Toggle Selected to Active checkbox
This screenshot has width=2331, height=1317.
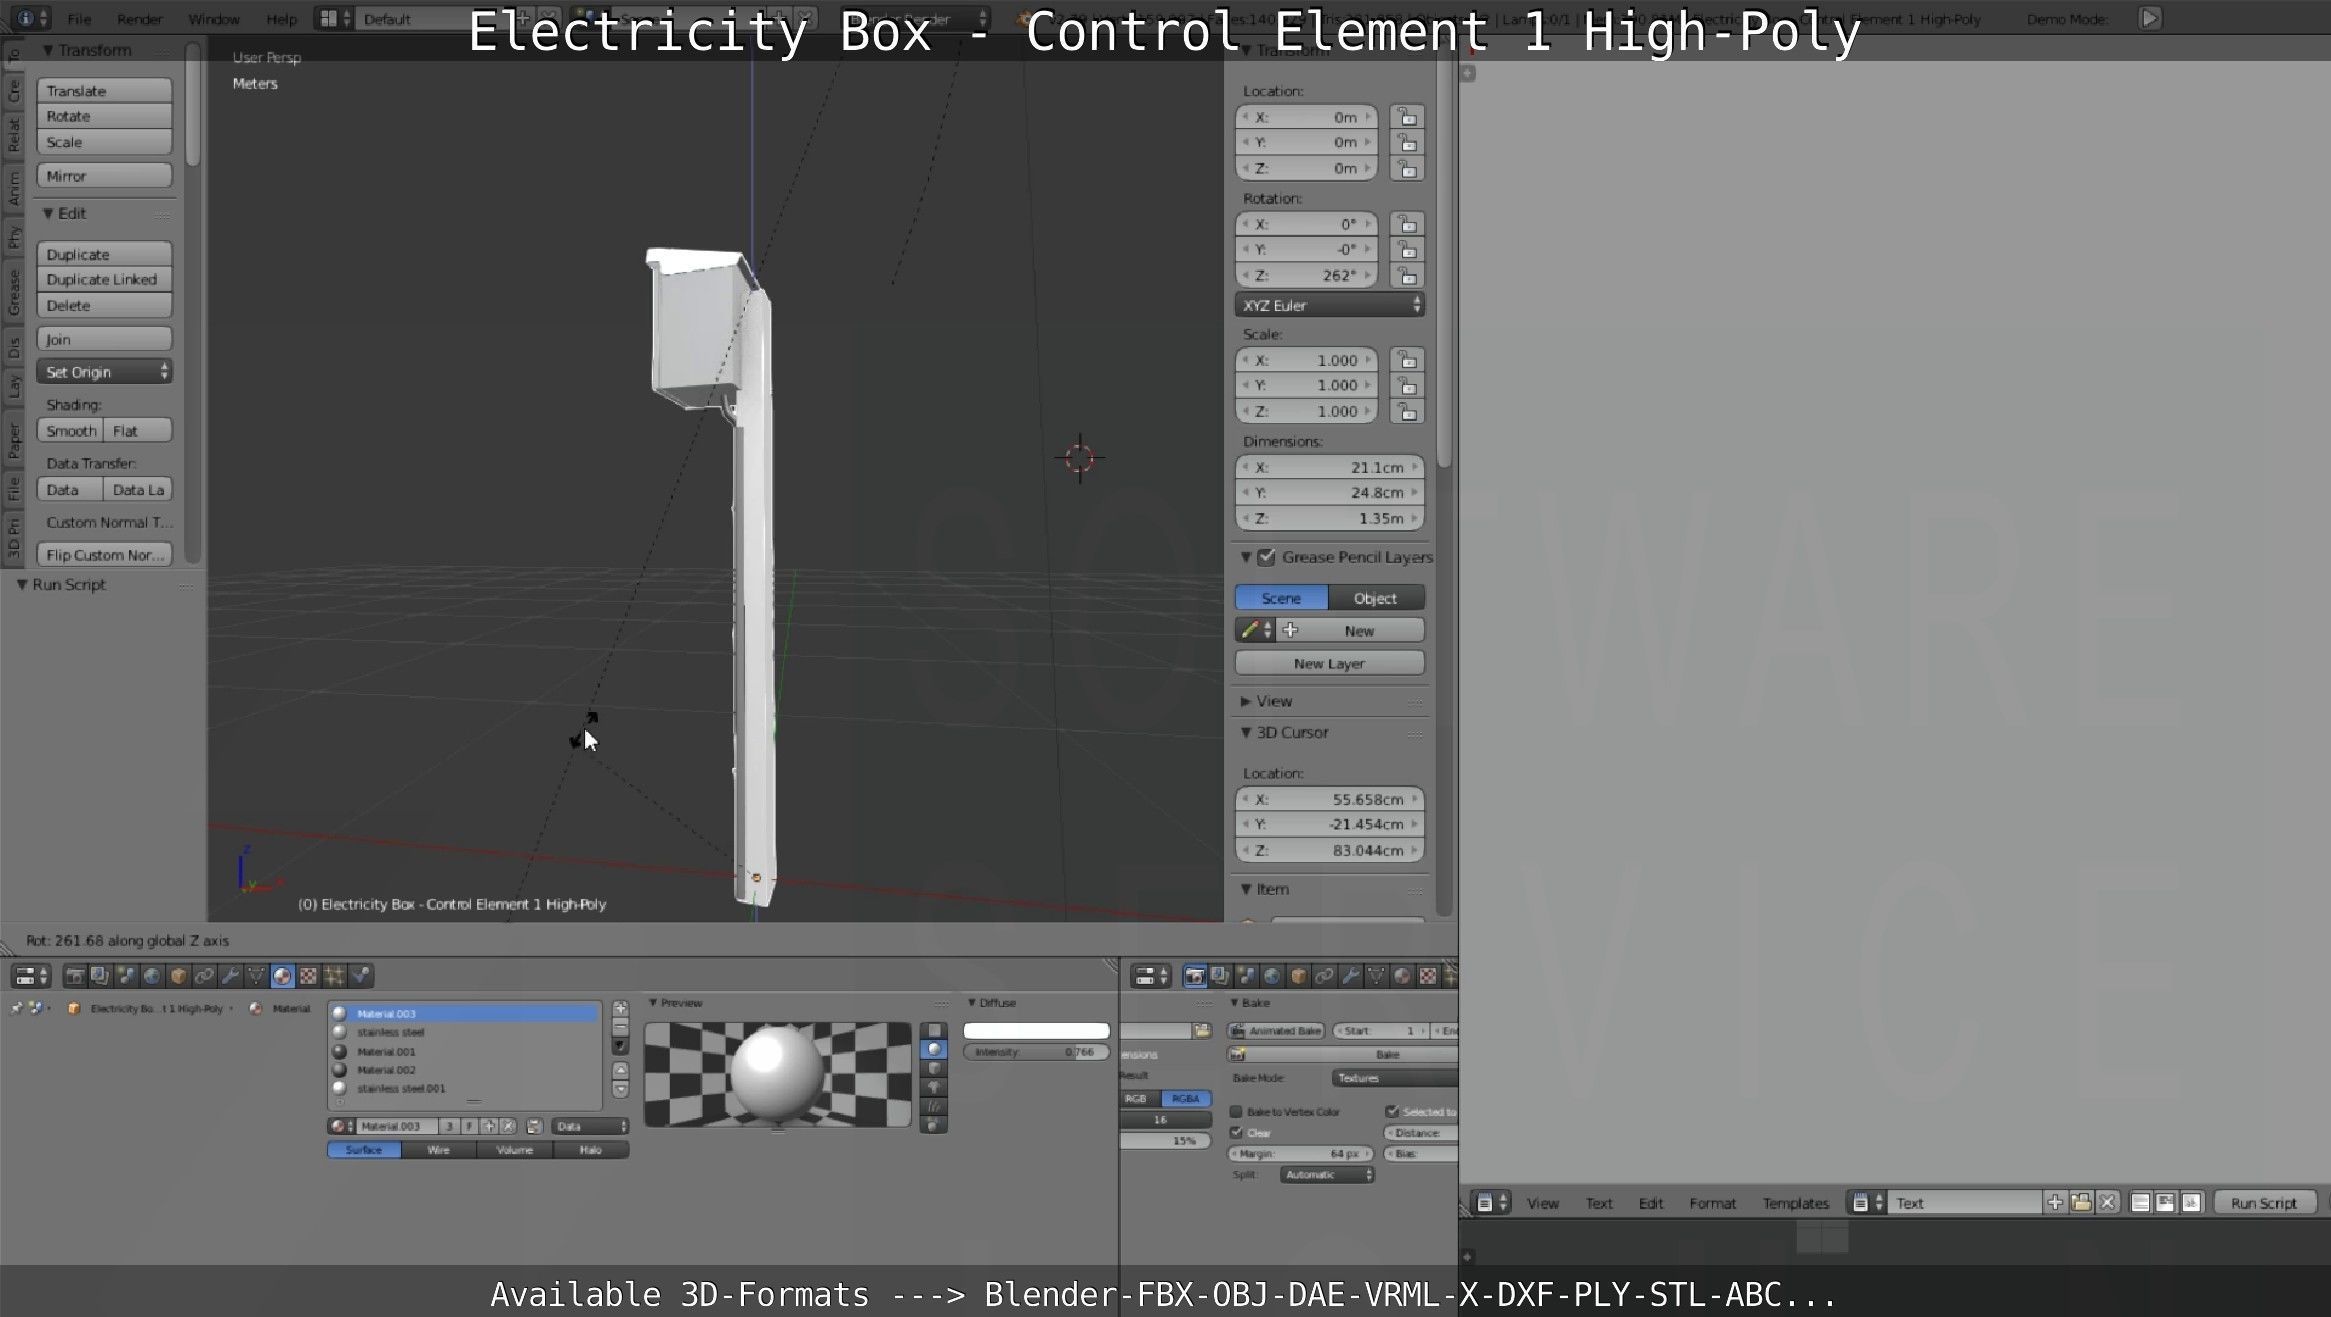pyautogui.click(x=1392, y=1112)
